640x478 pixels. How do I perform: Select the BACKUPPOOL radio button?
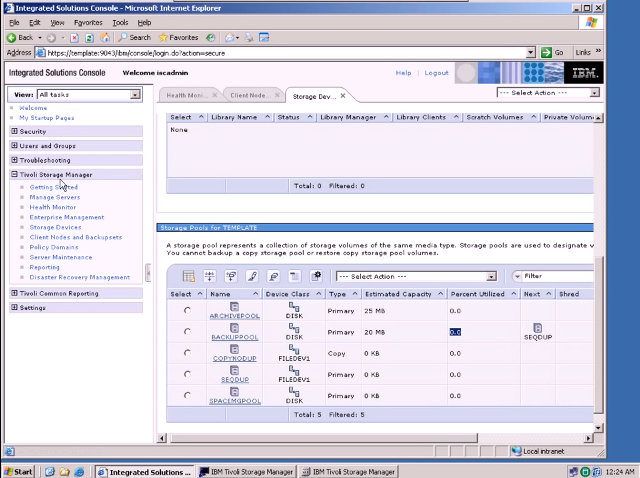(x=187, y=332)
